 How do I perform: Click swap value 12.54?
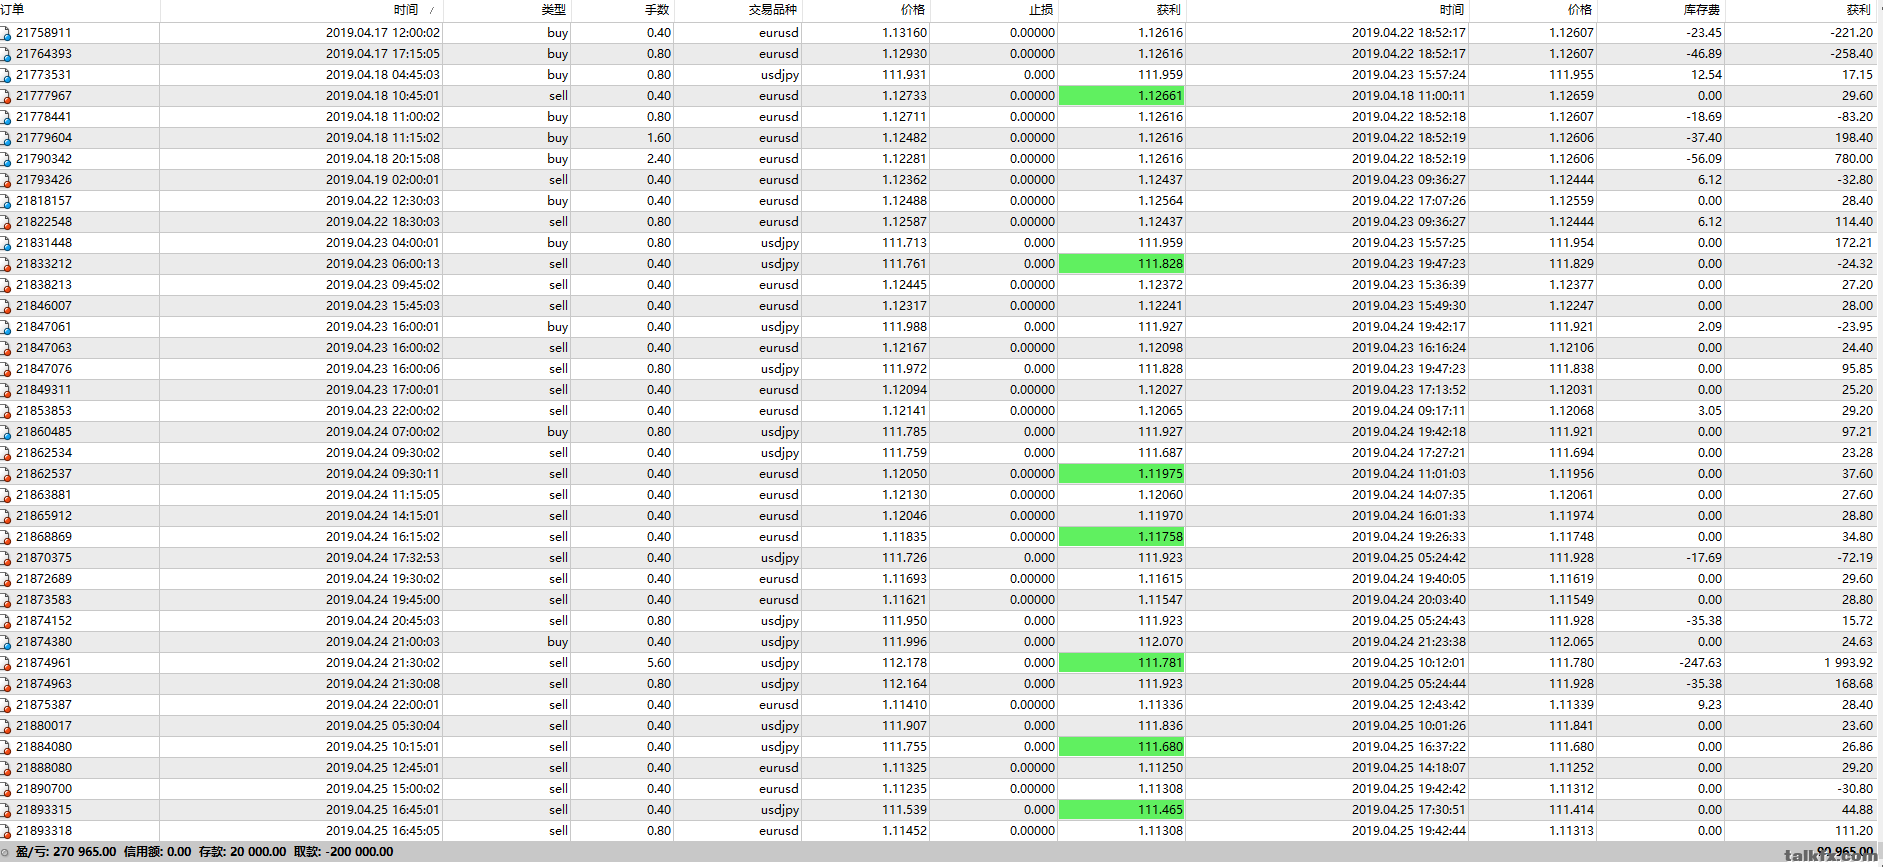tap(1706, 75)
